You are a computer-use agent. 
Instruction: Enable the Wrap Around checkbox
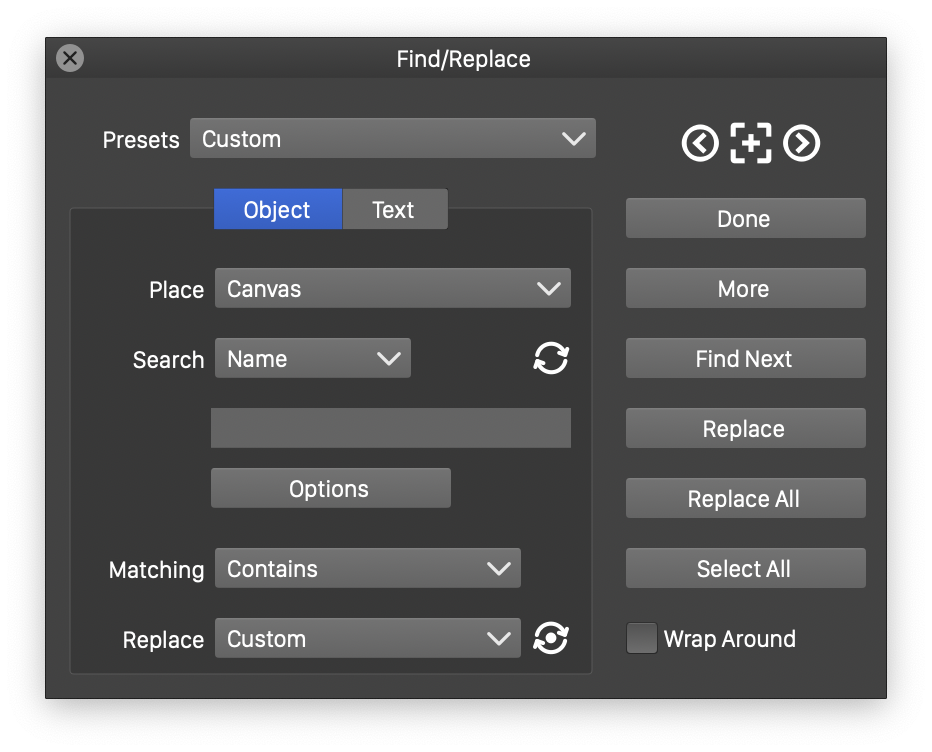(642, 638)
